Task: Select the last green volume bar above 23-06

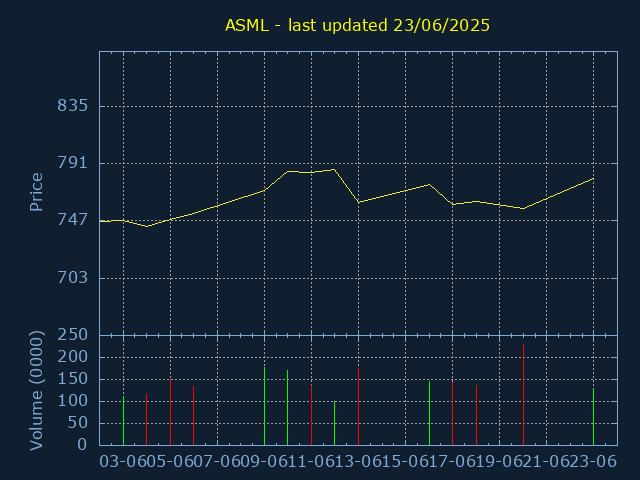Action: [593, 416]
